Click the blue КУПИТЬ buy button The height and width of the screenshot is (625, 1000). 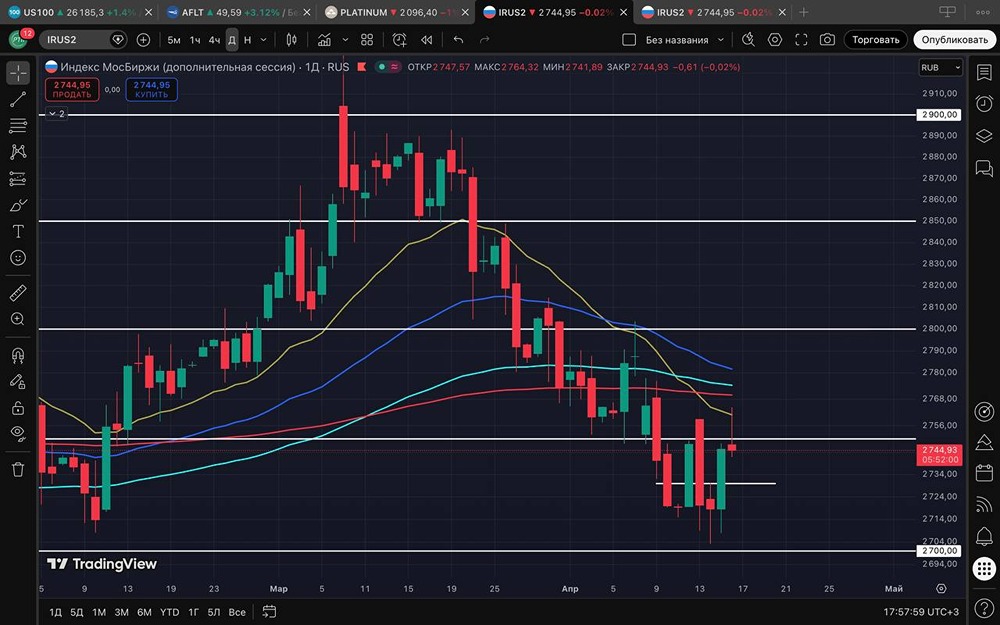pyautogui.click(x=152, y=89)
